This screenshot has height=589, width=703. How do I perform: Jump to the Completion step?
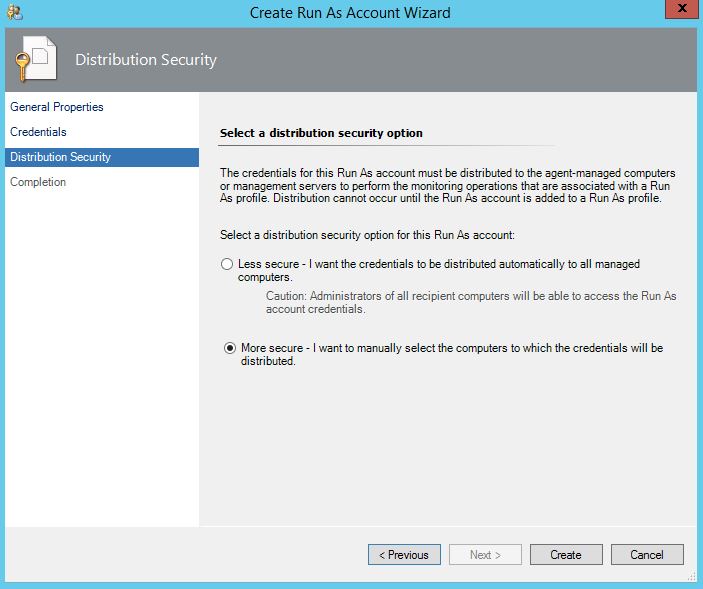pos(38,182)
